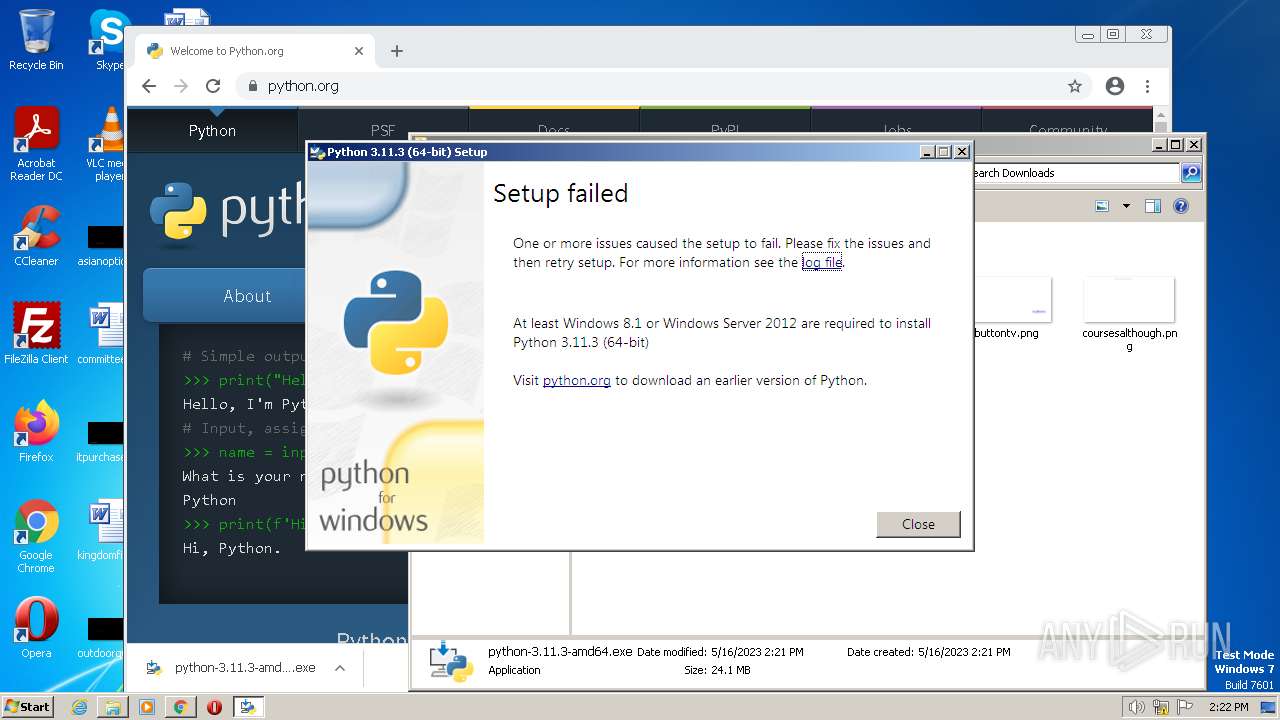
Task: Select the Welcome to Python.org tab
Action: [x=254, y=51]
